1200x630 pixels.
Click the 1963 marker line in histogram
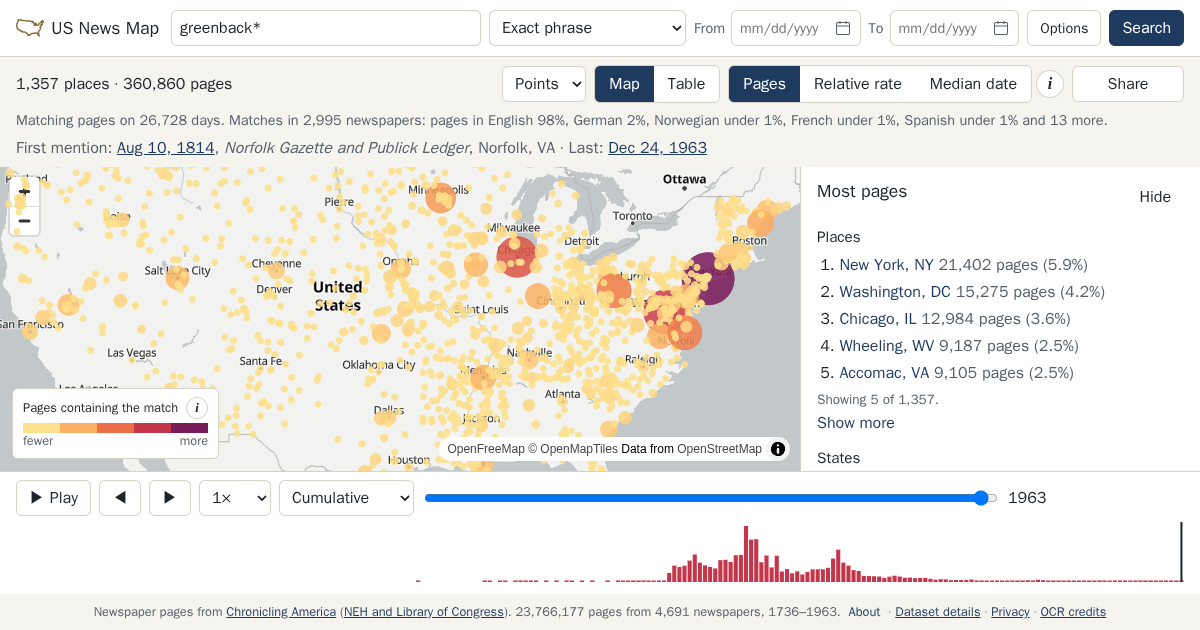click(x=1181, y=552)
